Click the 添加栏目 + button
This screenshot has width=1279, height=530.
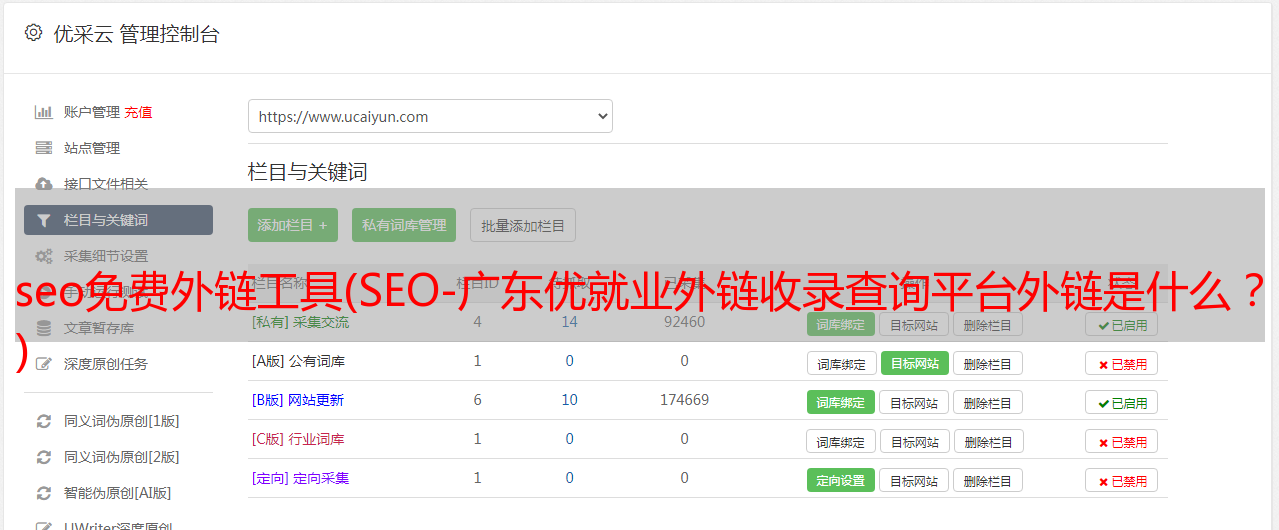click(293, 225)
